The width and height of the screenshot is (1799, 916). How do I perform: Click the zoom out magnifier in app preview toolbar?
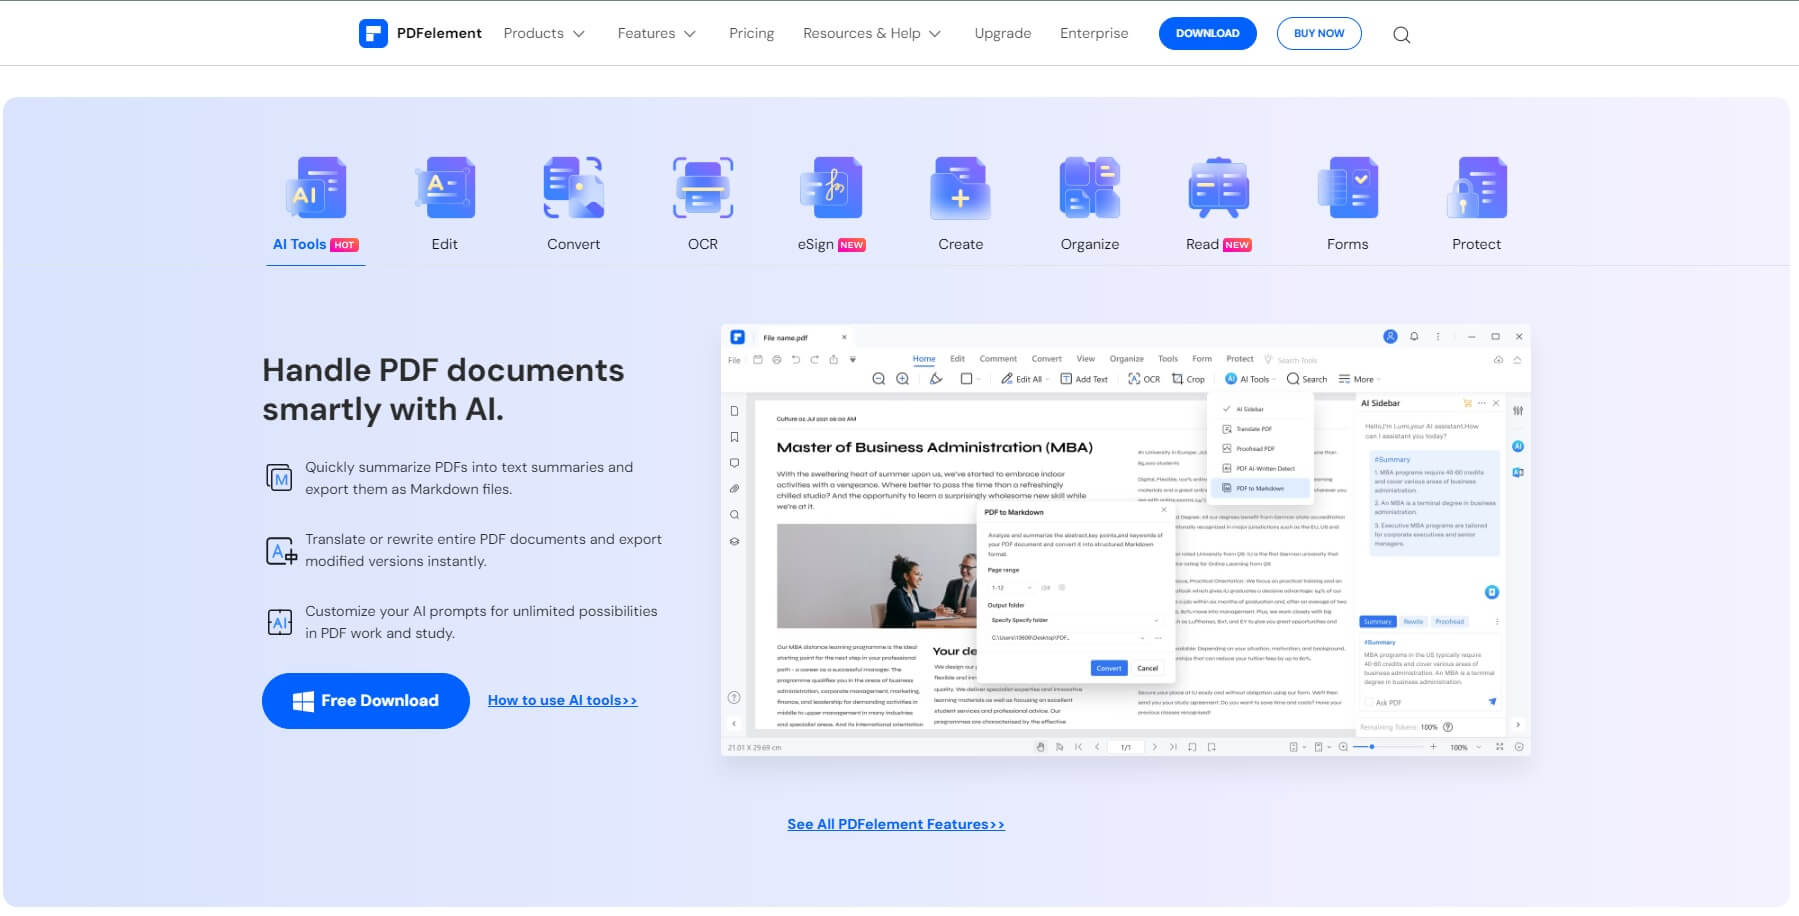878,379
